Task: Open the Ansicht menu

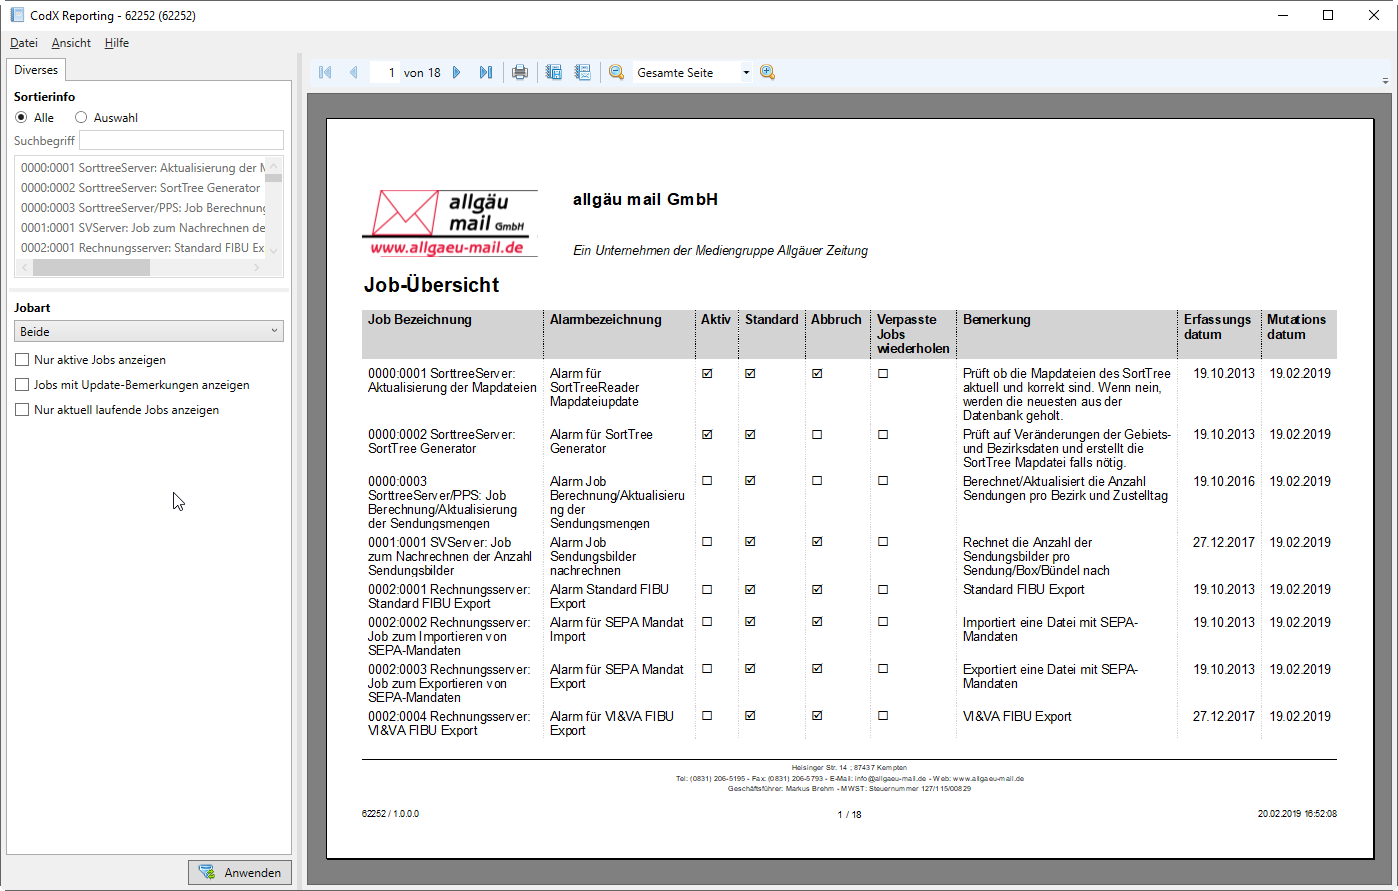Action: (x=71, y=43)
